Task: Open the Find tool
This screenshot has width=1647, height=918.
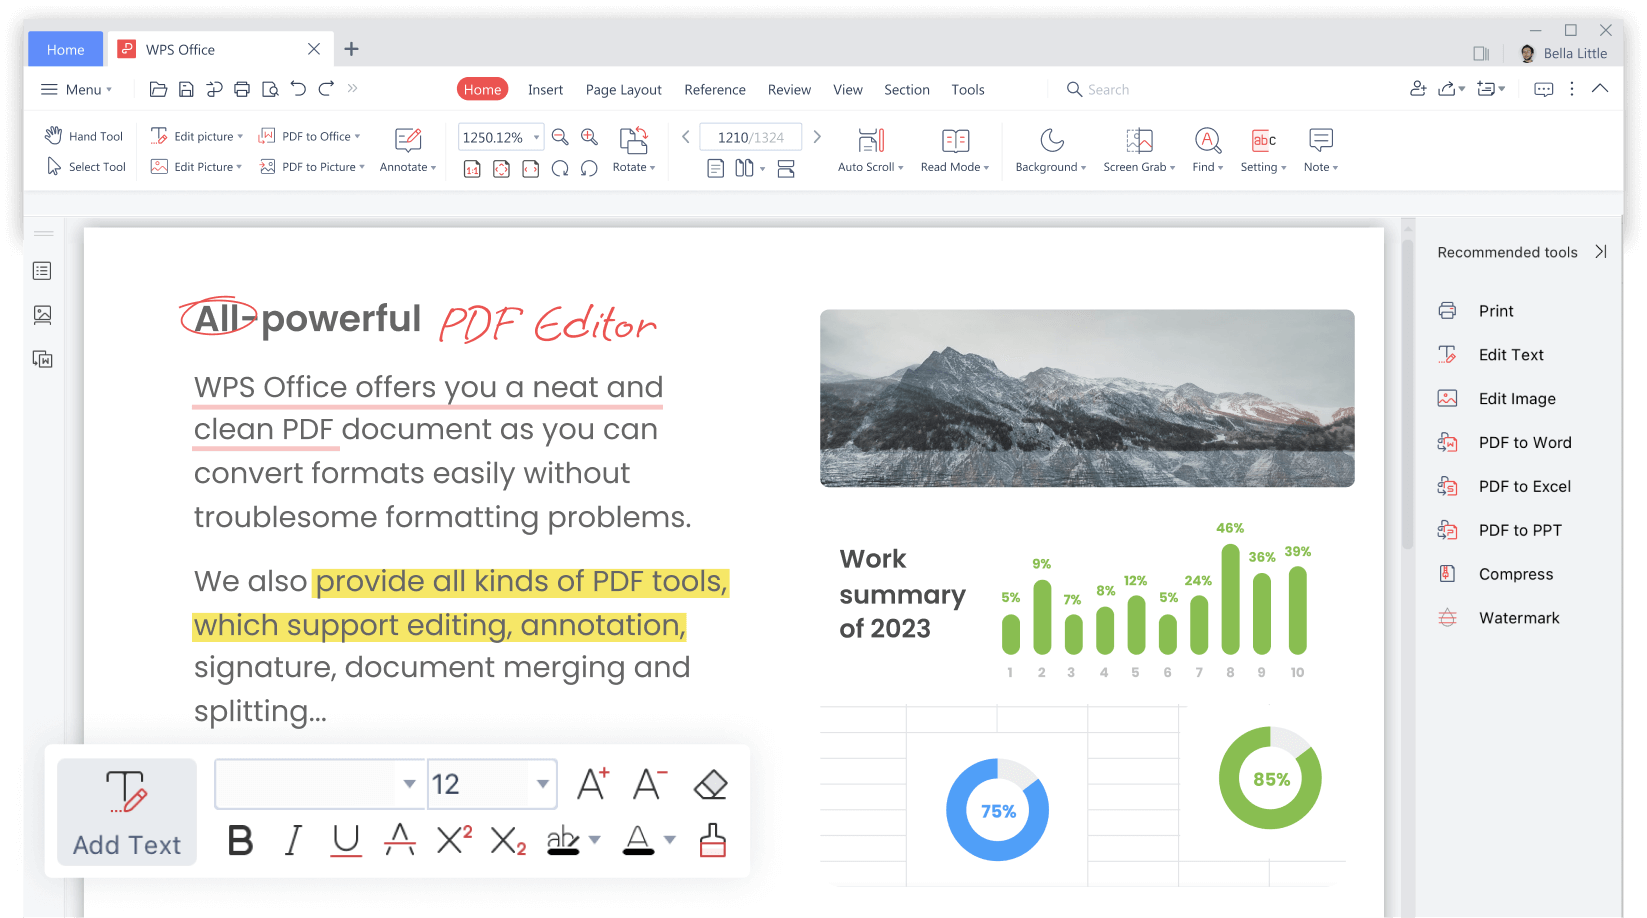Action: (1206, 150)
